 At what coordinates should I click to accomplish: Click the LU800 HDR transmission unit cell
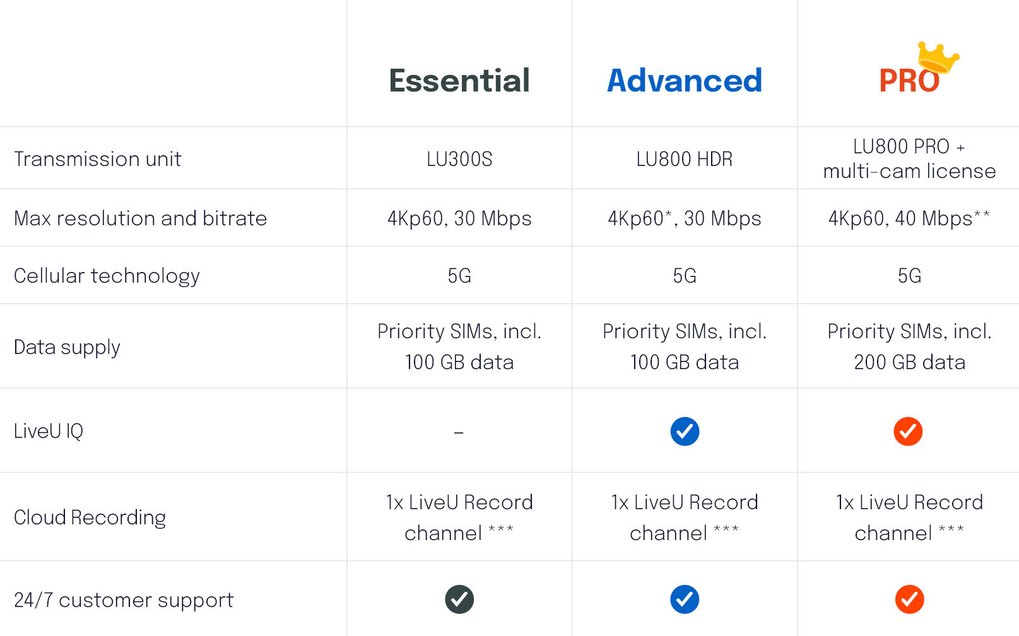pyautogui.click(x=684, y=159)
